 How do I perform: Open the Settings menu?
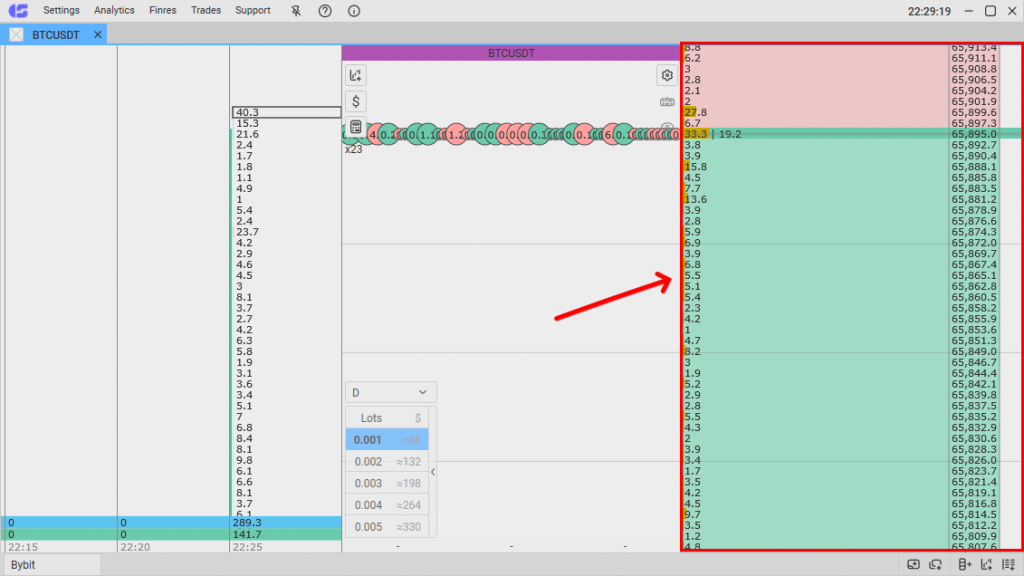(61, 10)
